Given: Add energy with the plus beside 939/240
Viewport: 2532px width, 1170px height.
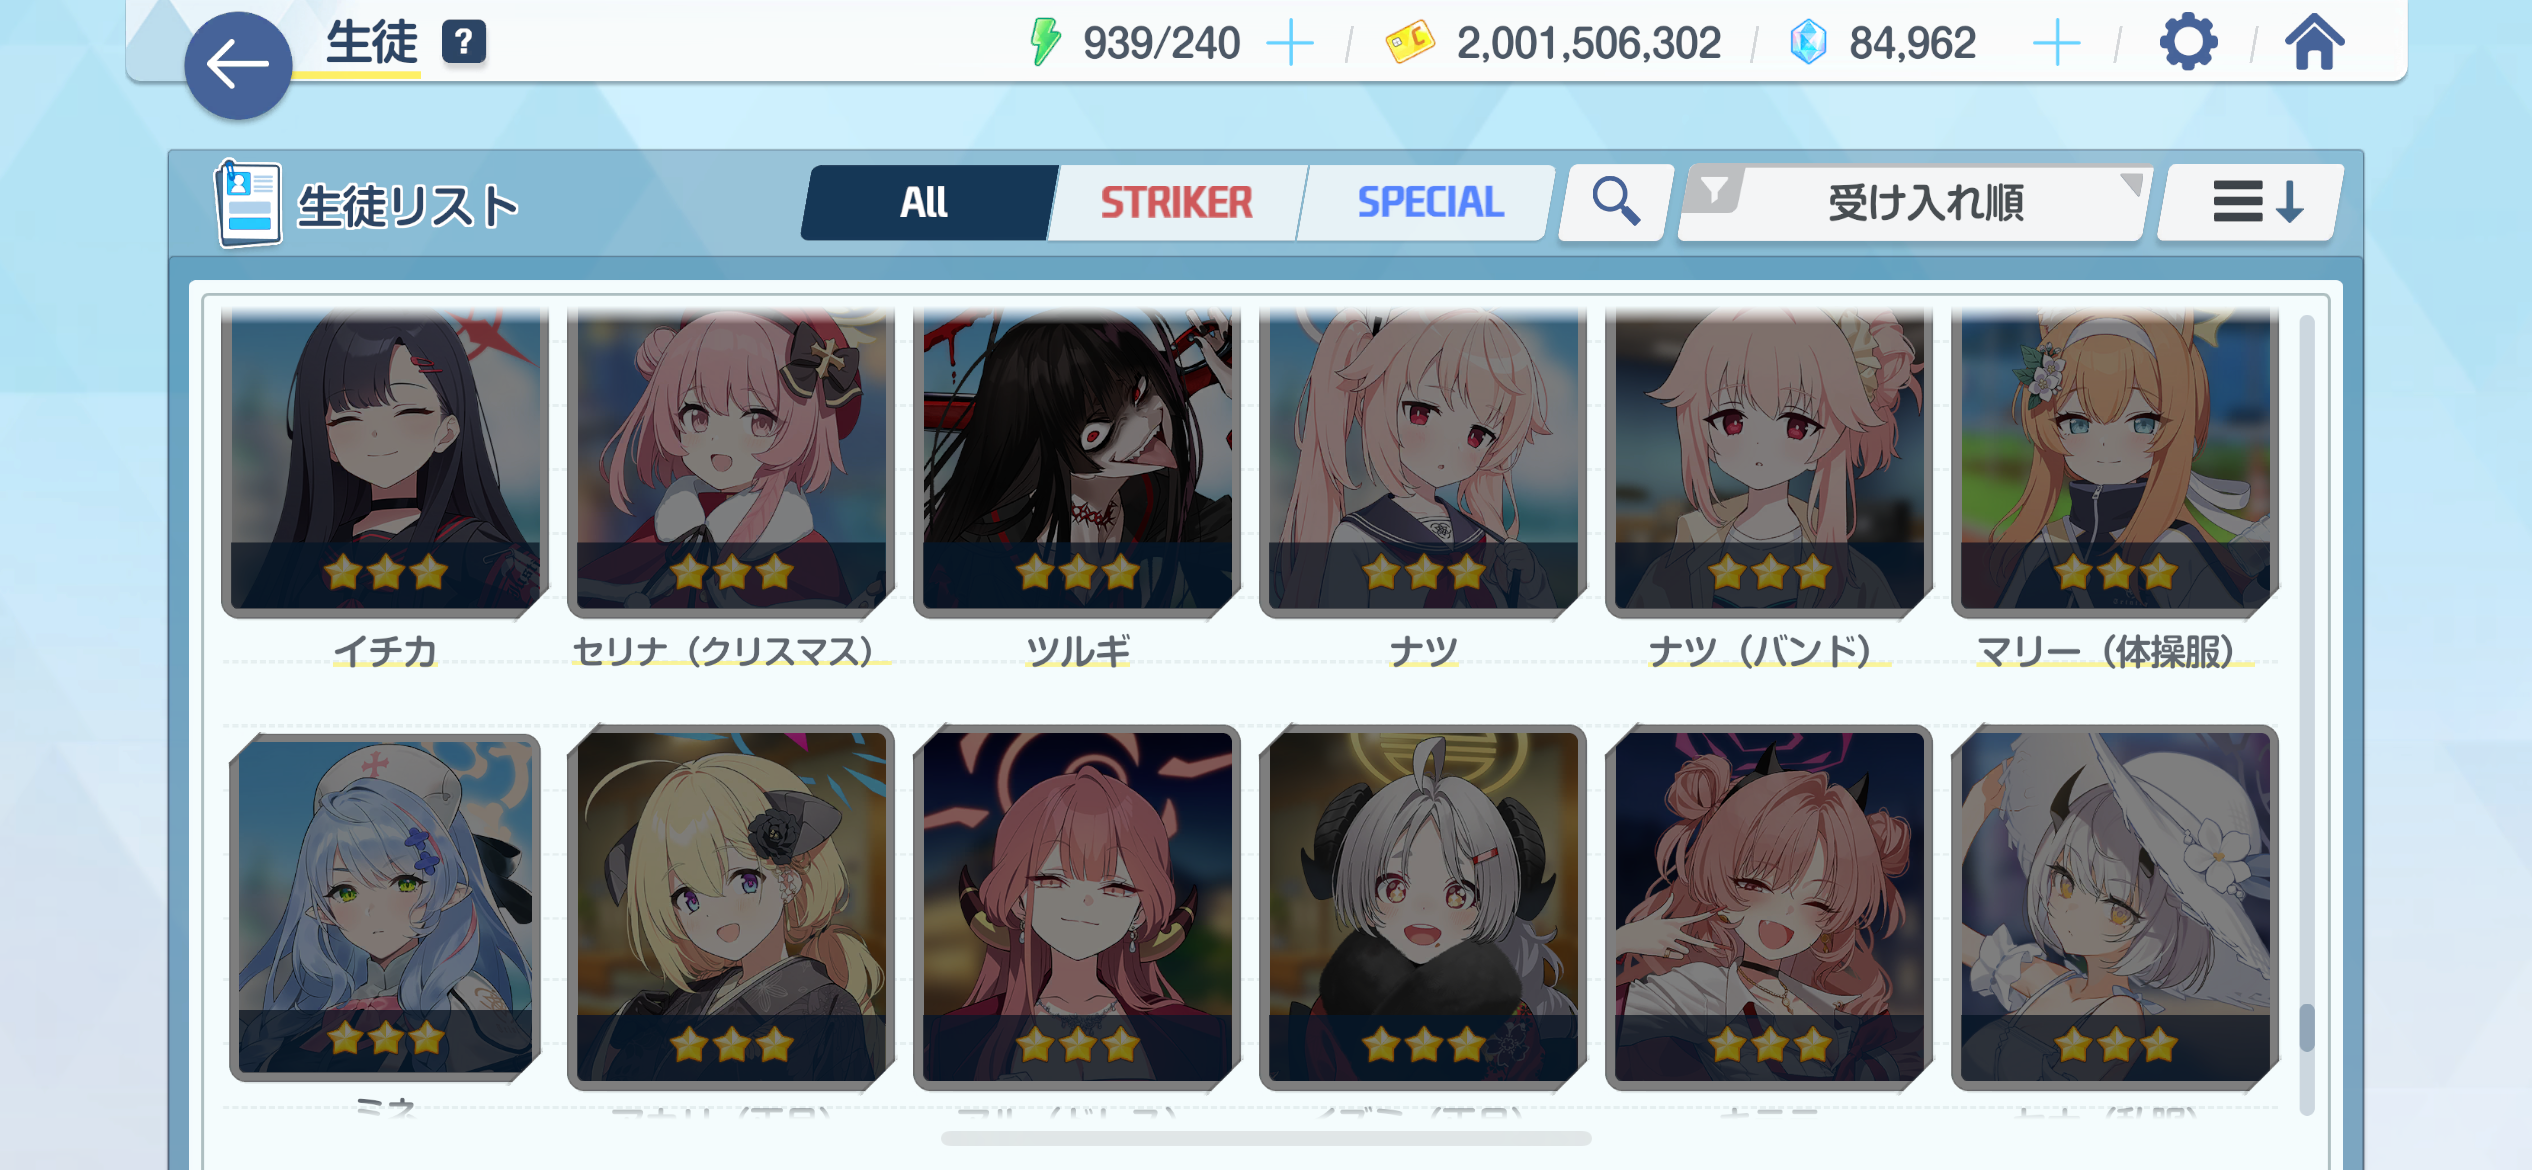Looking at the screenshot, I should point(1290,43).
